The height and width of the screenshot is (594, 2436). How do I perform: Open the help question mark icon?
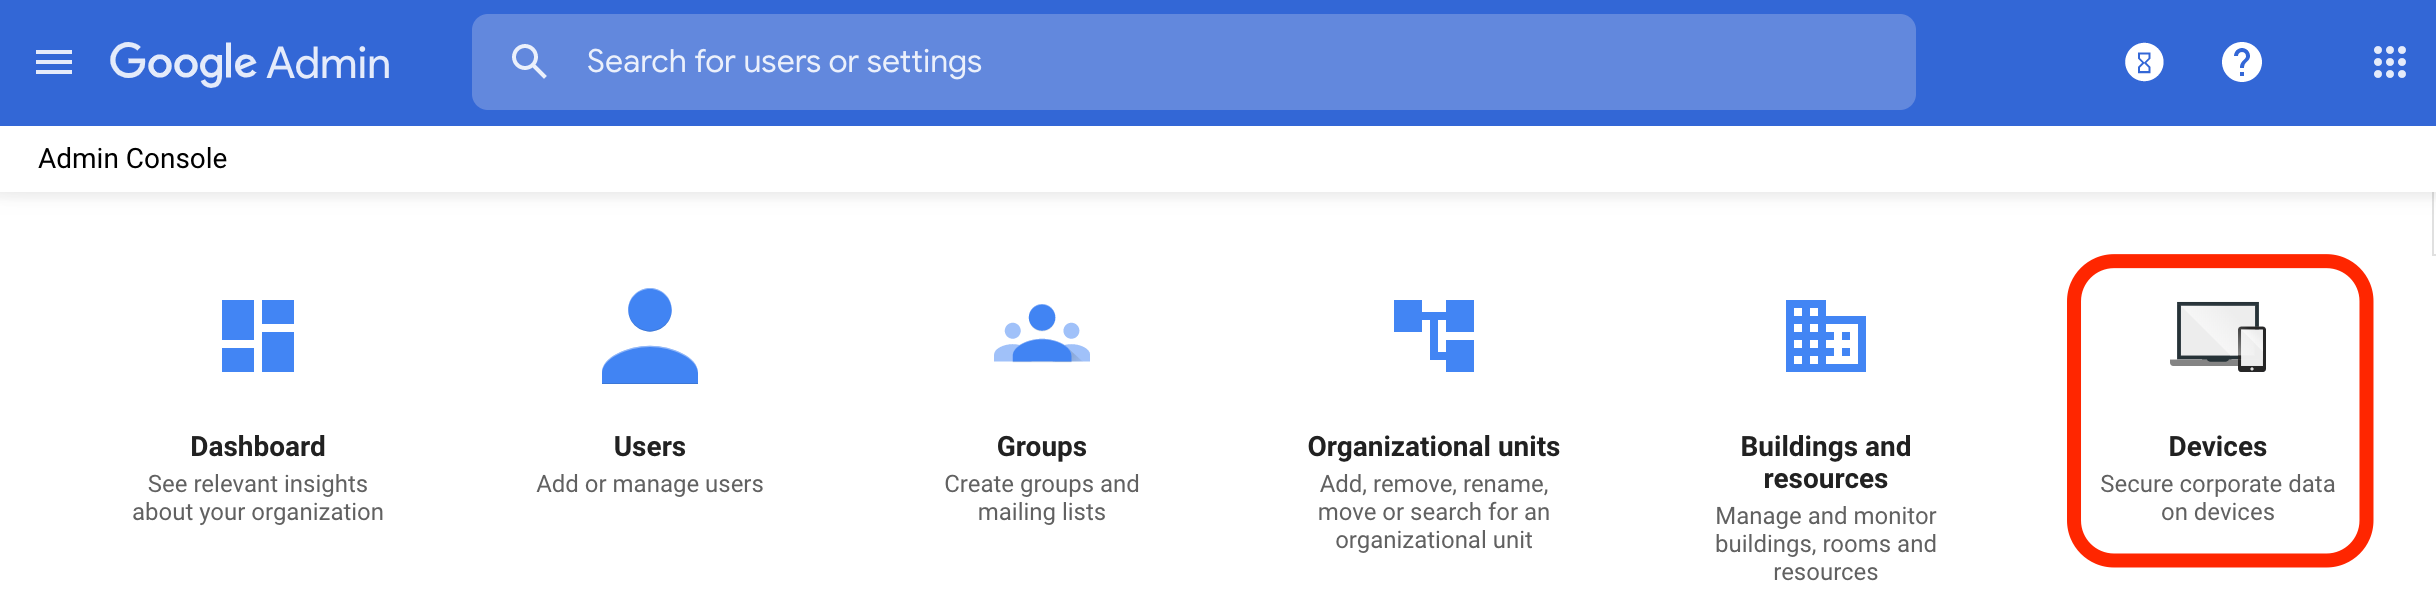(2242, 62)
